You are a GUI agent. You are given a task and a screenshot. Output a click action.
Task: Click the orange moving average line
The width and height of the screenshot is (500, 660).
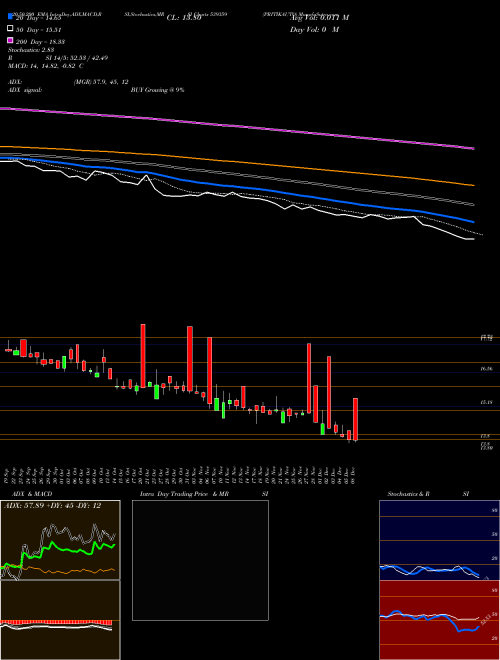coord(237,162)
